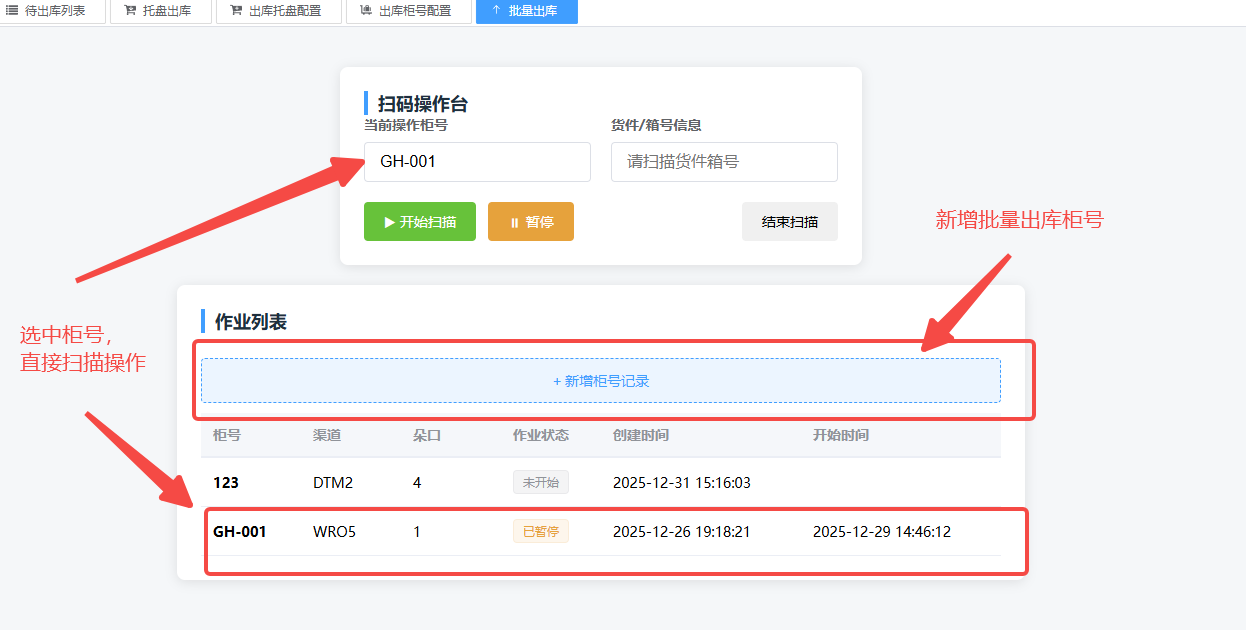The height and width of the screenshot is (630, 1246).
Task: Focus the 当前操作柜号 input field
Action: [477, 162]
